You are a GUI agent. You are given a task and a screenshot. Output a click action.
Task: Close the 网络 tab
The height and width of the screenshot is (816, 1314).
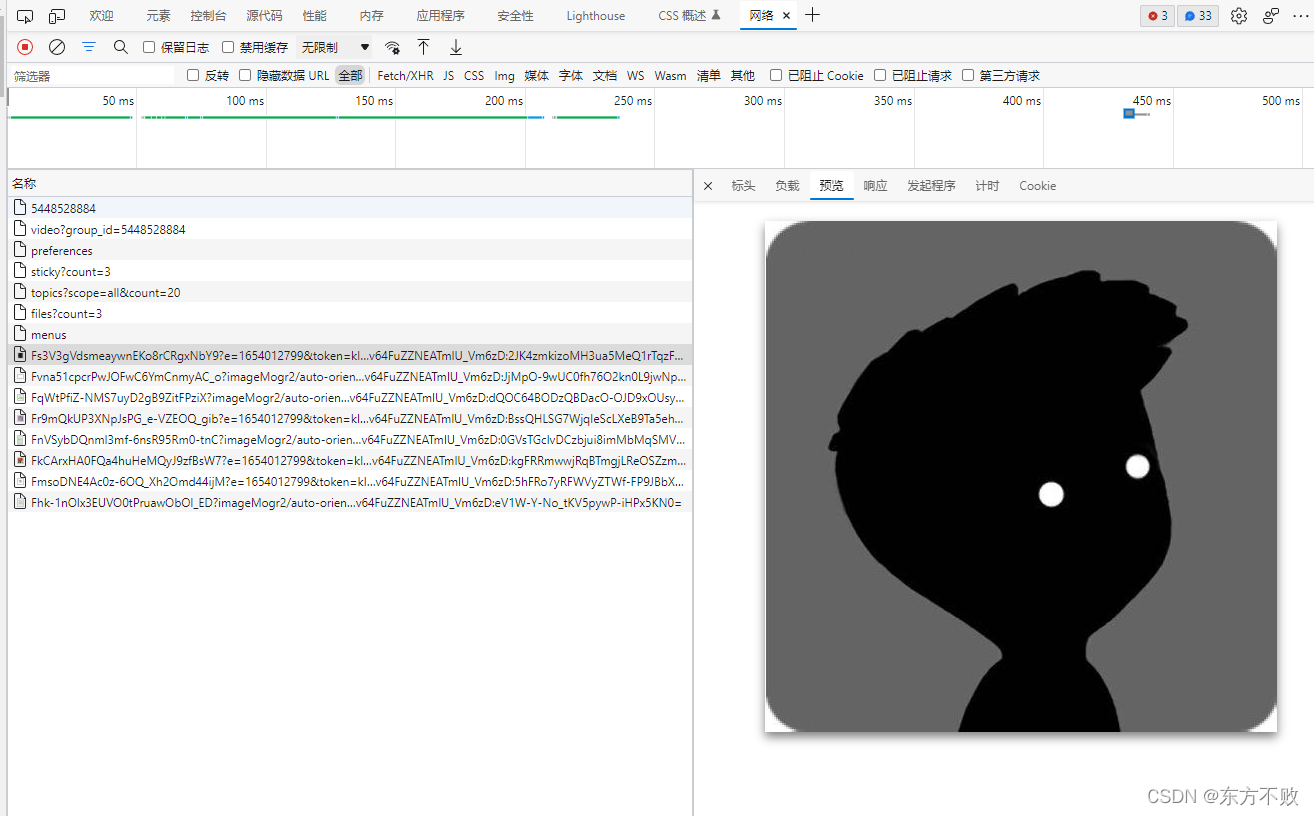(787, 16)
